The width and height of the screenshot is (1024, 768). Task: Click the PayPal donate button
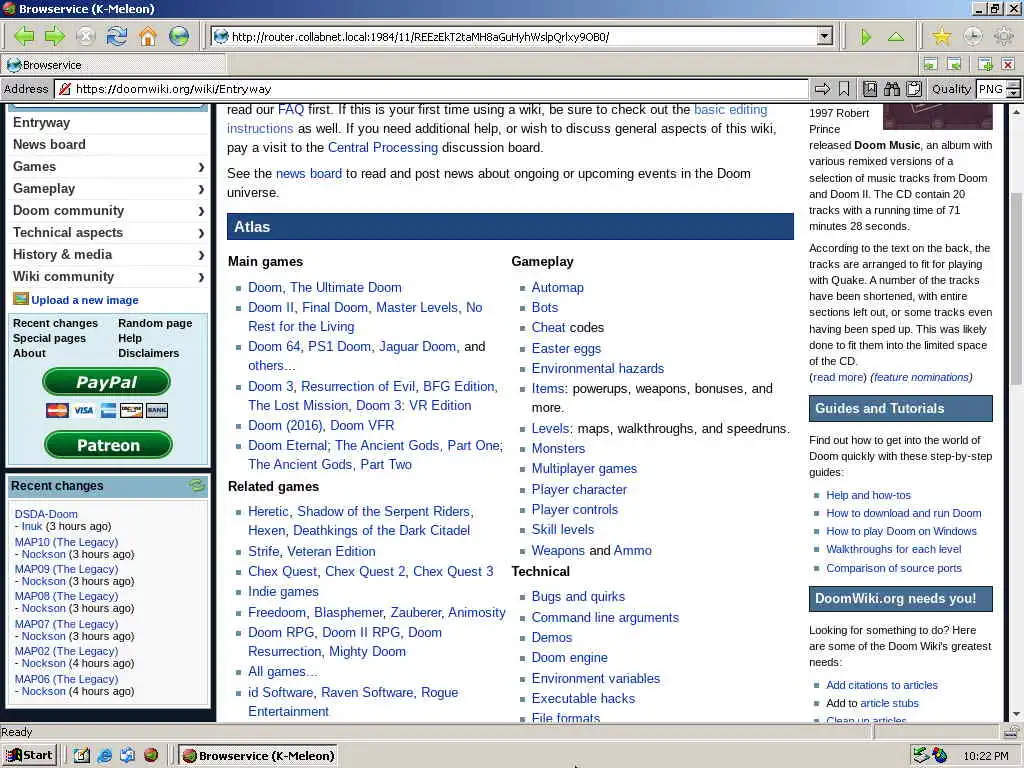(x=106, y=382)
